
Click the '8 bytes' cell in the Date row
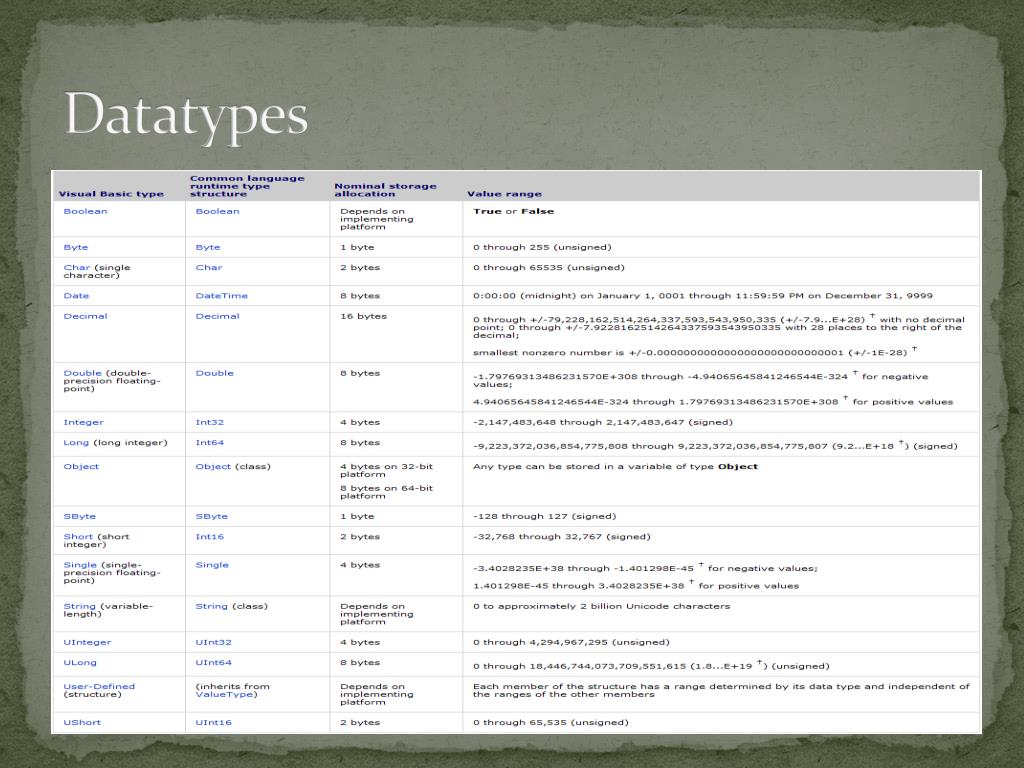(x=360, y=296)
